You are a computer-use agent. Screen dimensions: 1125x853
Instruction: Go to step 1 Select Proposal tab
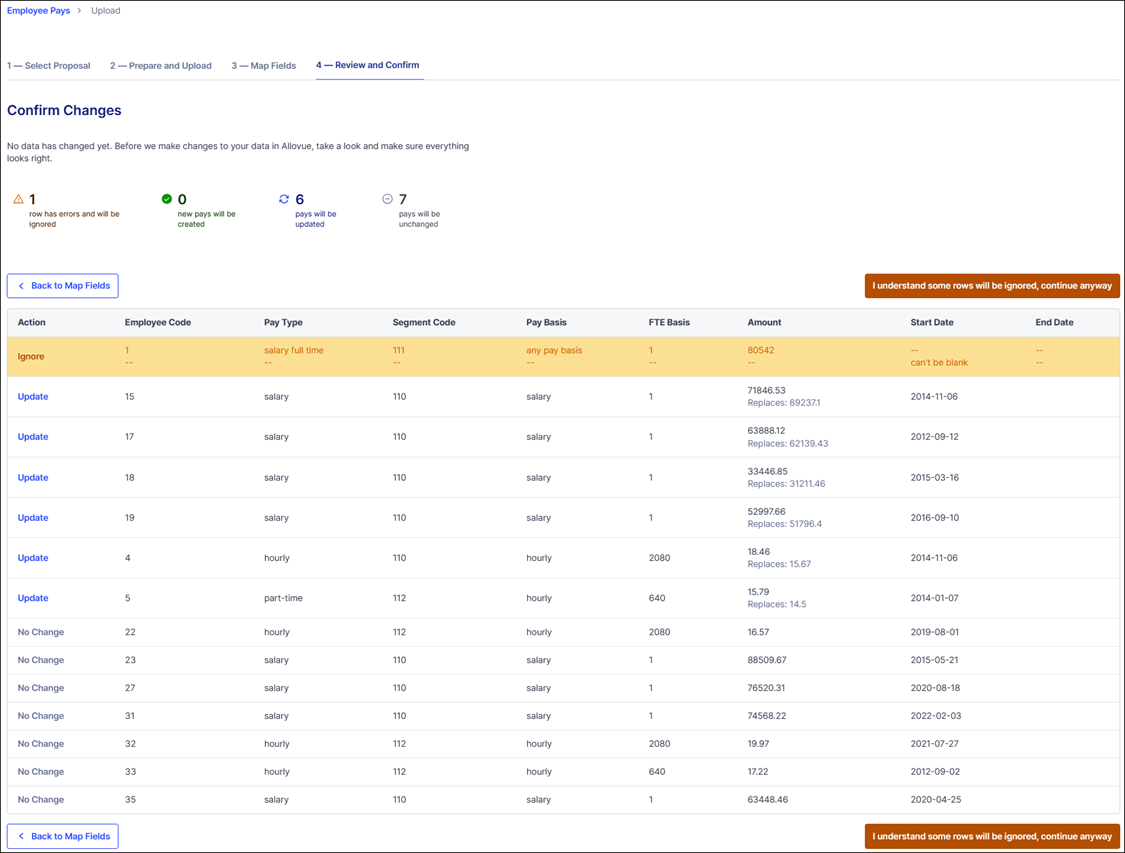click(x=48, y=66)
